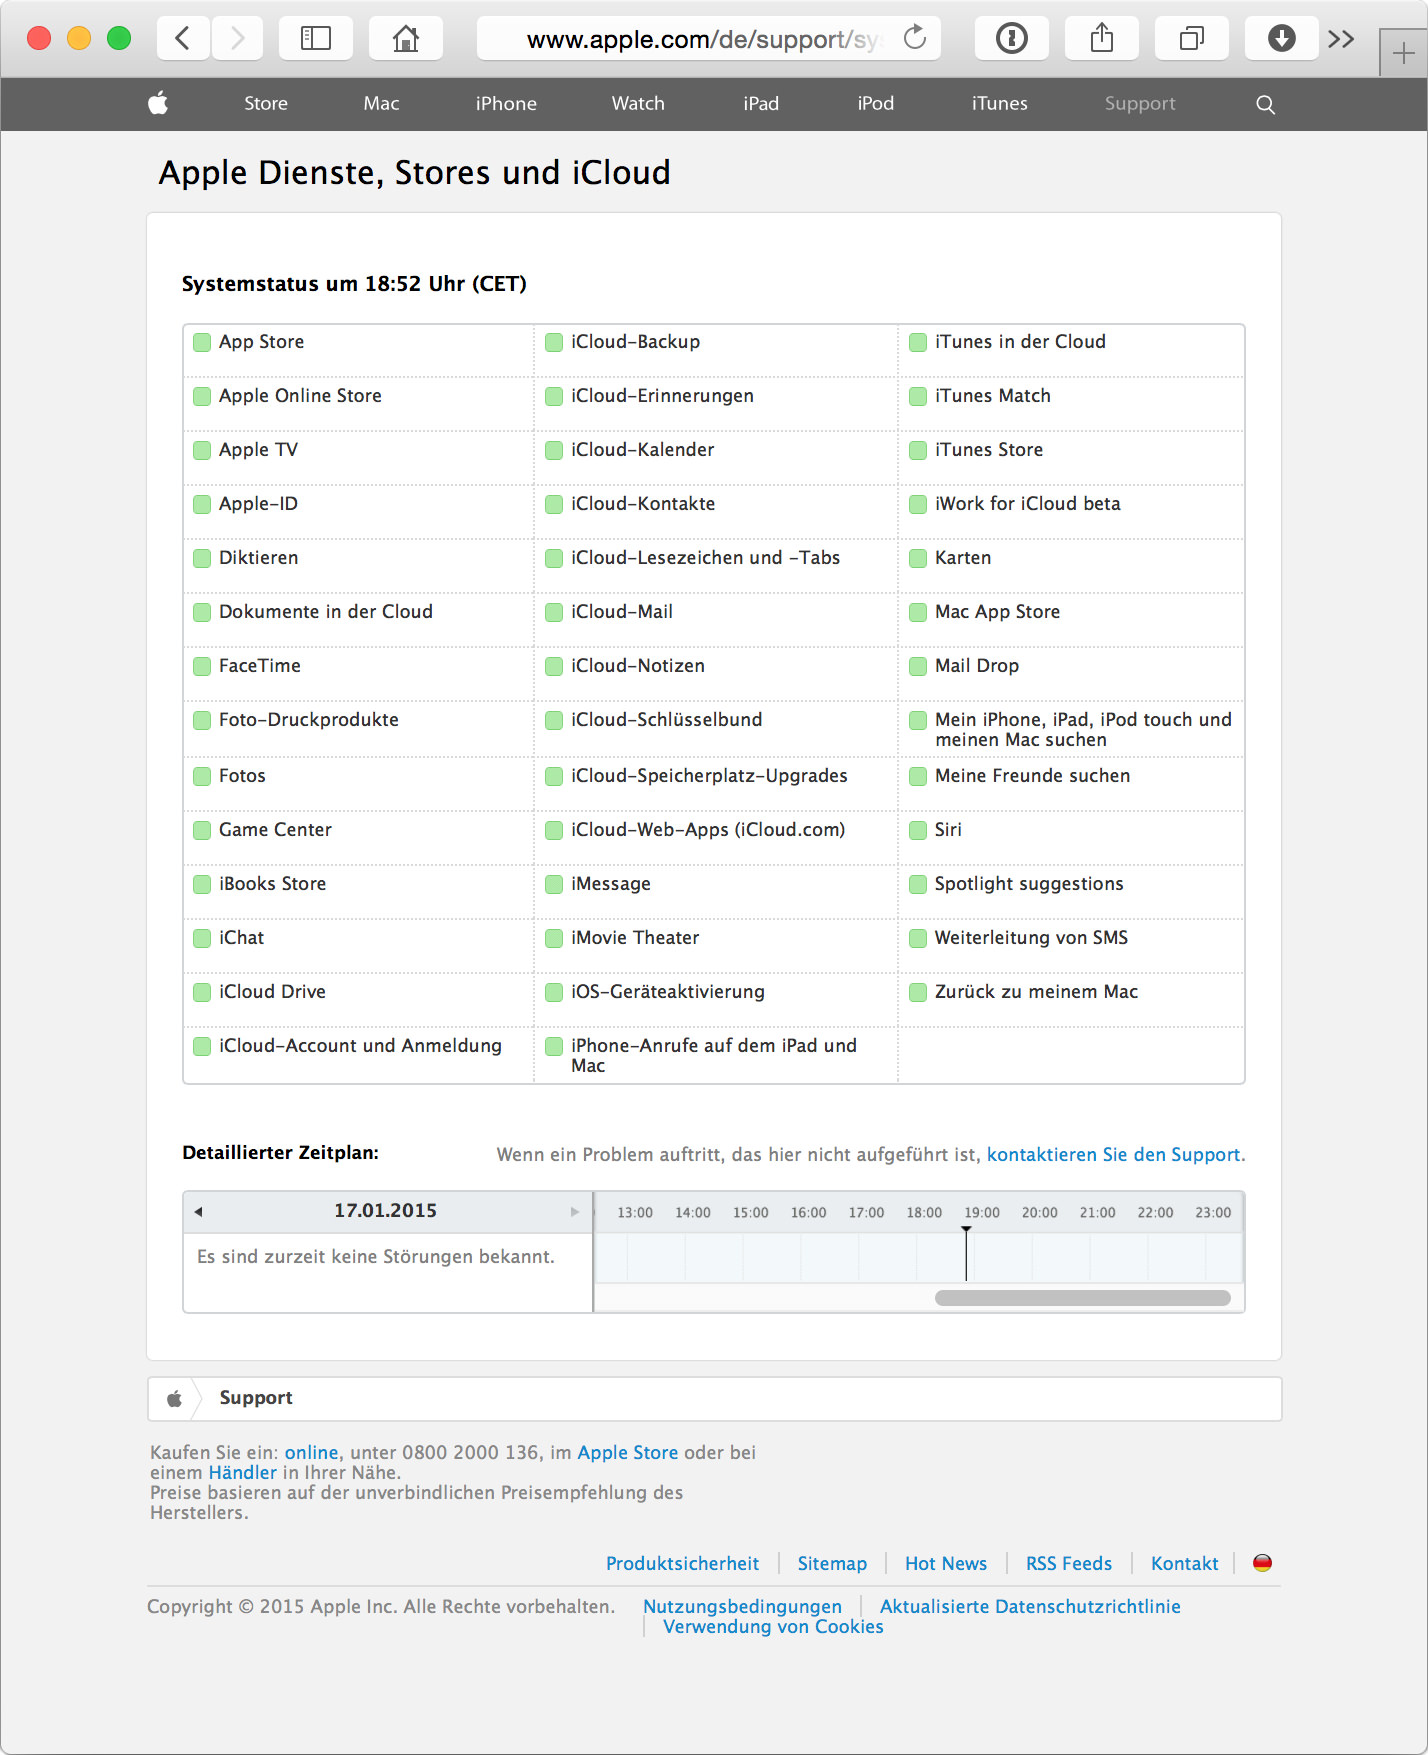Click 'iCloud-Schlüsselbund' service name
This screenshot has height=1755, width=1428.
667,720
